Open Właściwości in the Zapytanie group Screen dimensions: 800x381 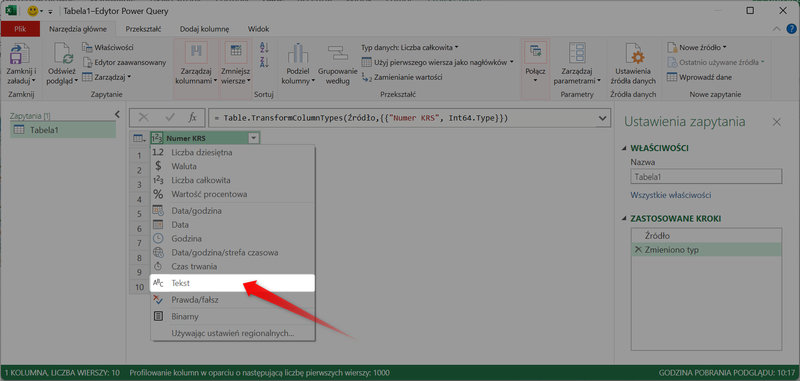coord(108,47)
